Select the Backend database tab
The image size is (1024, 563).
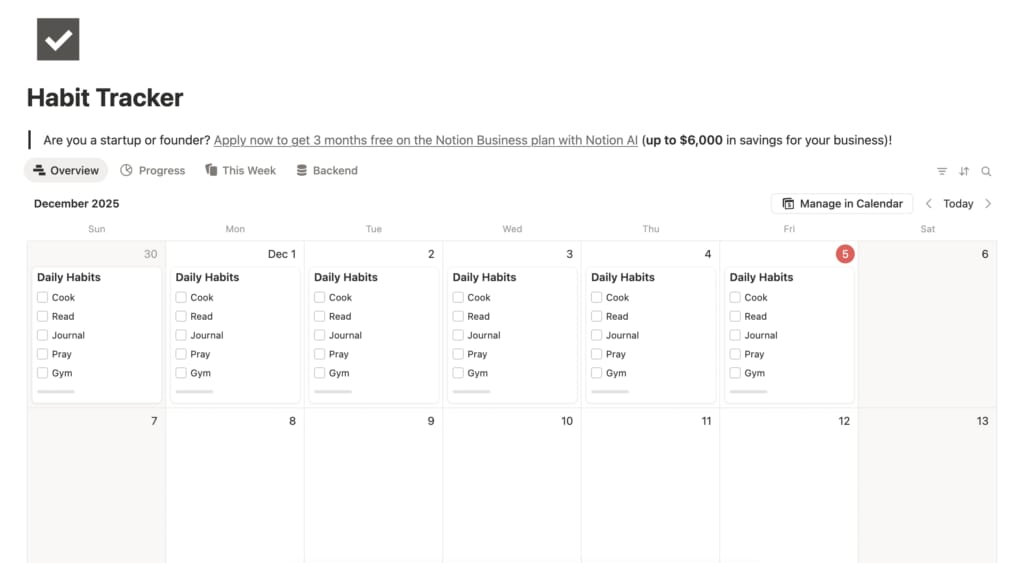[x=327, y=171]
